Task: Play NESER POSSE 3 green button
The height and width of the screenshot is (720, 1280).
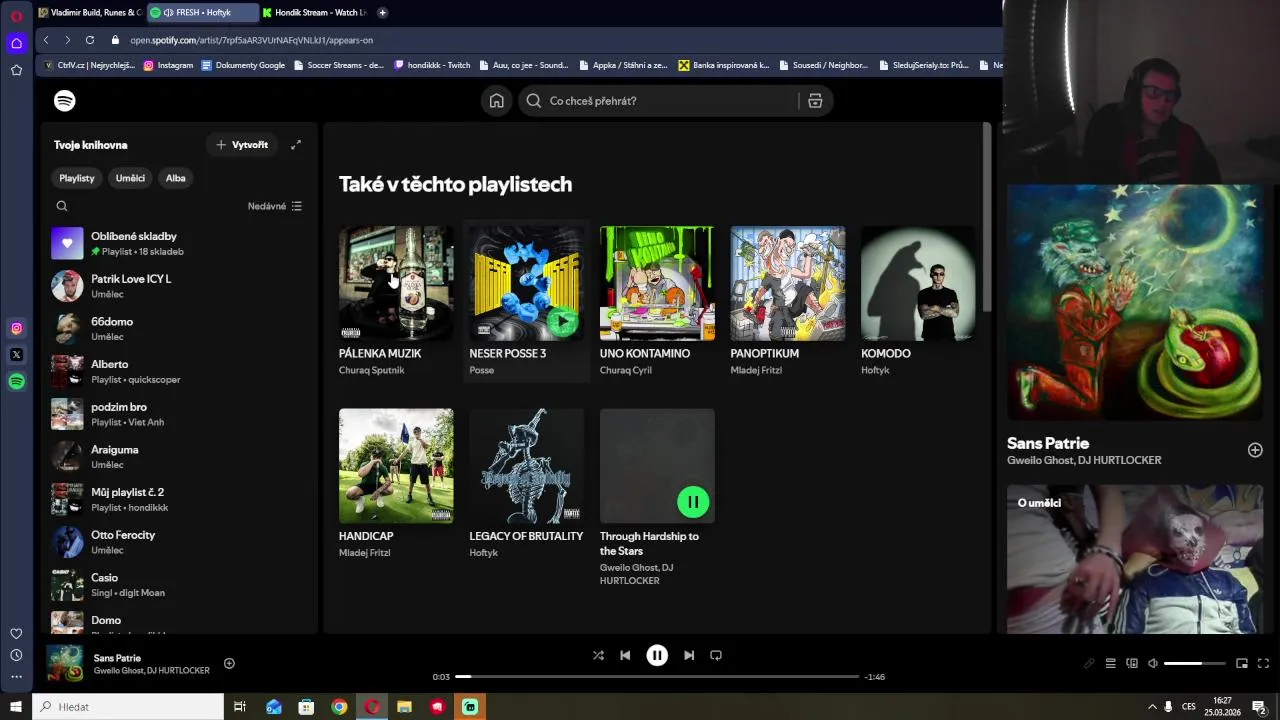Action: 562,320
